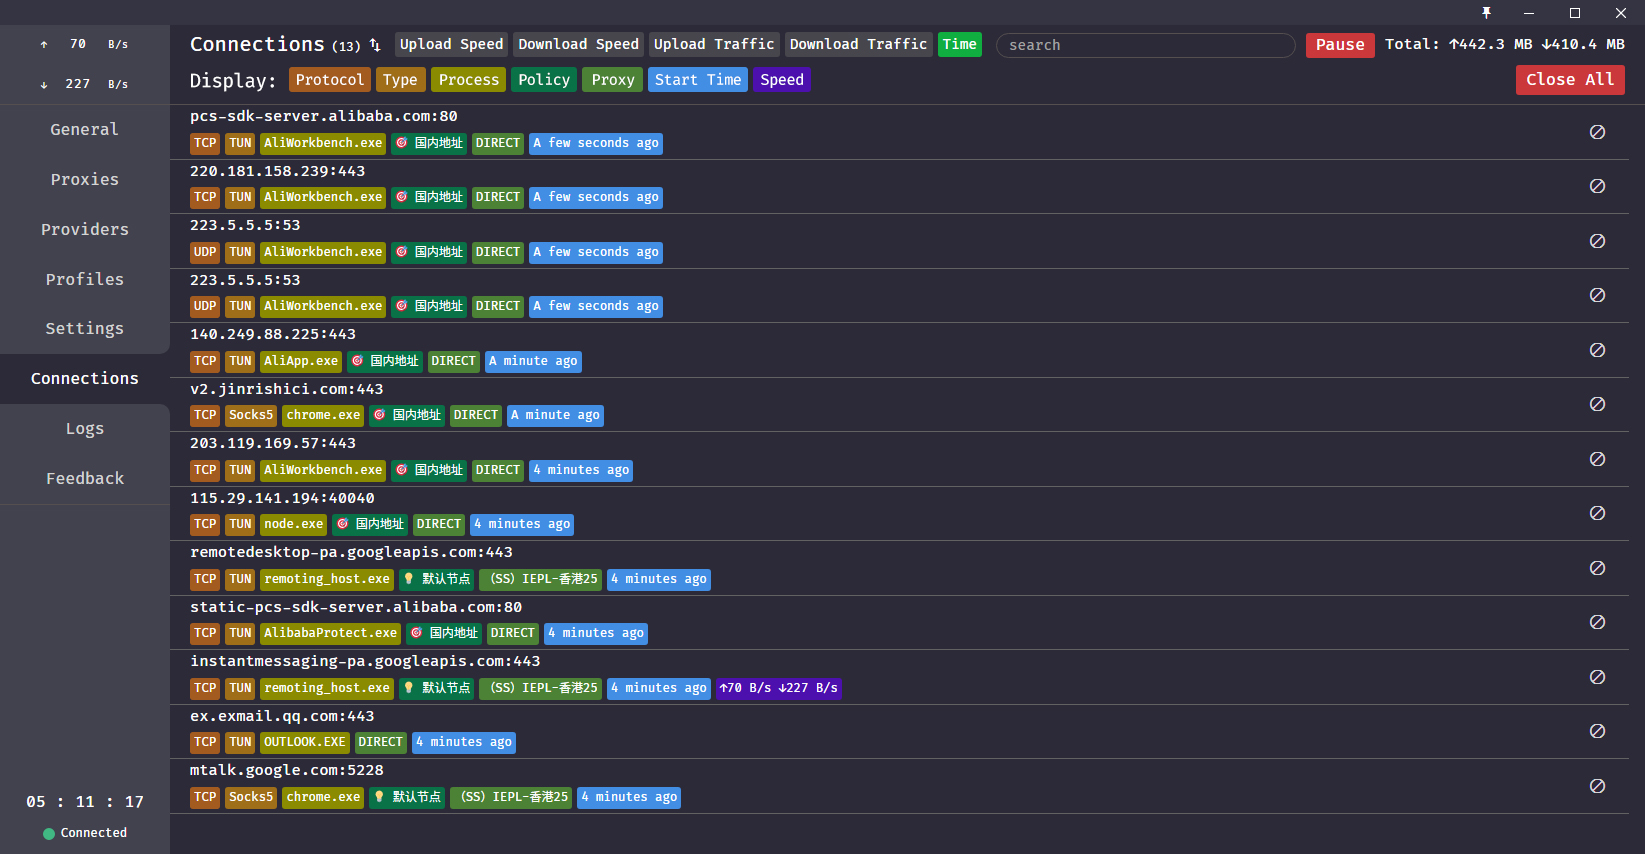Close the 220.181.158.239:443 connection
Screen dimensions: 1645x854
1597,186
